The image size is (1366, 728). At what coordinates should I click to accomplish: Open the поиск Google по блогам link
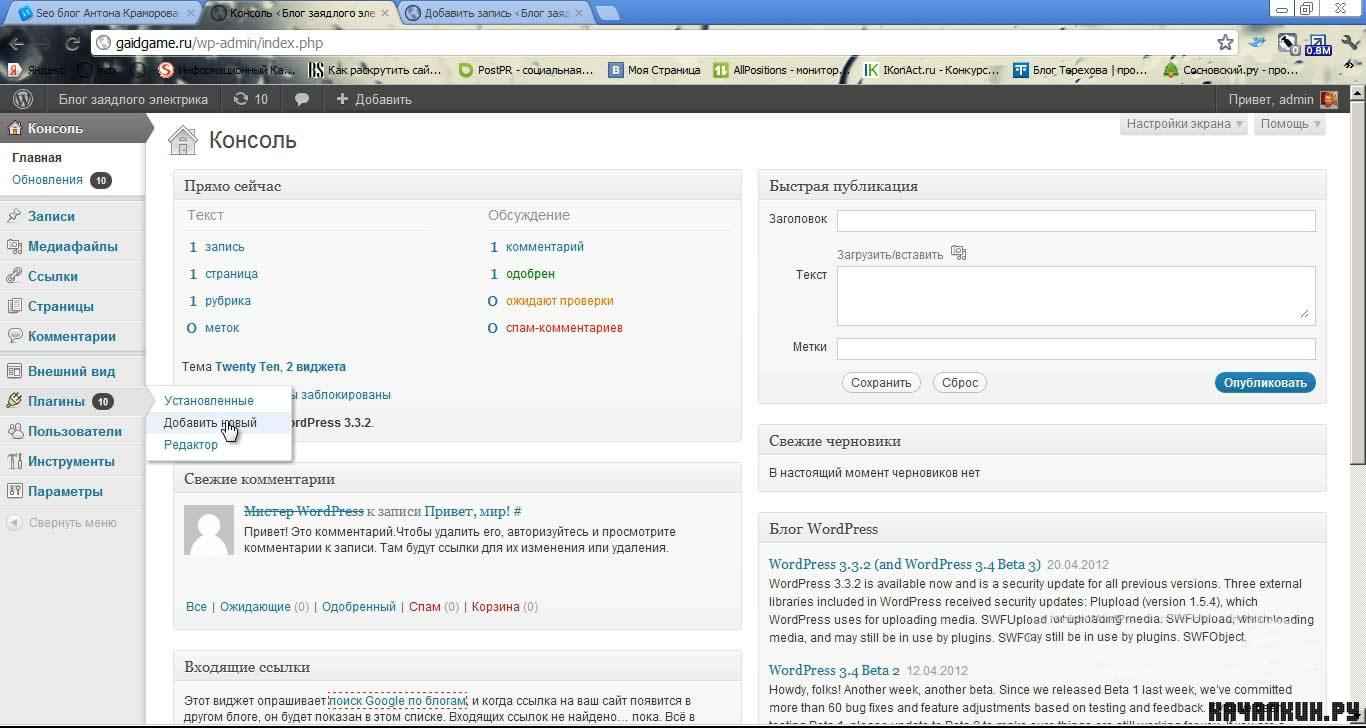click(x=398, y=701)
